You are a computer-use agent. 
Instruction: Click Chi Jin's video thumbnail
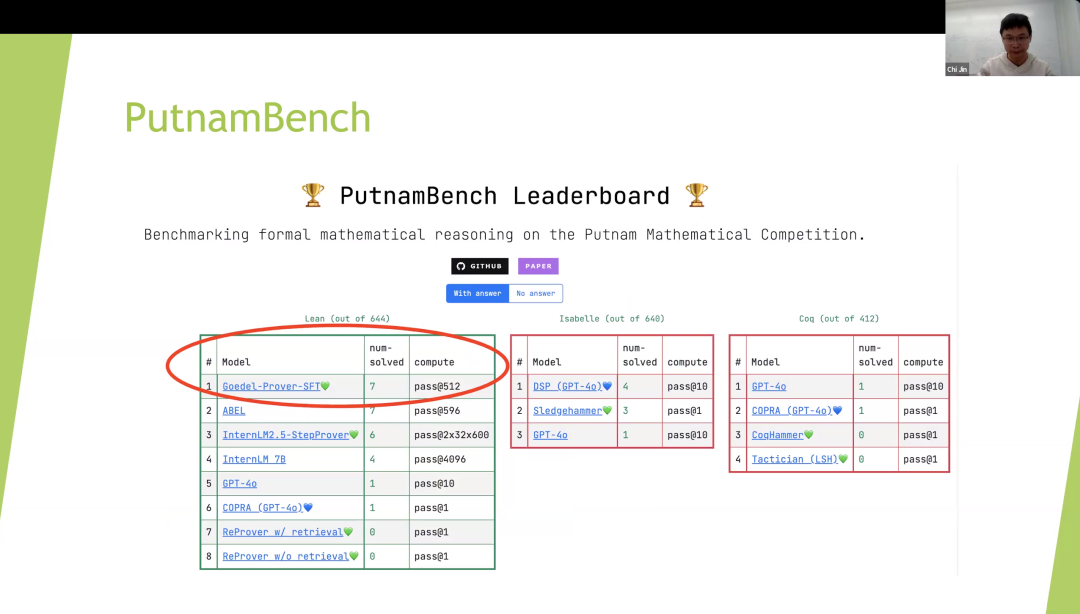[x=1012, y=38]
